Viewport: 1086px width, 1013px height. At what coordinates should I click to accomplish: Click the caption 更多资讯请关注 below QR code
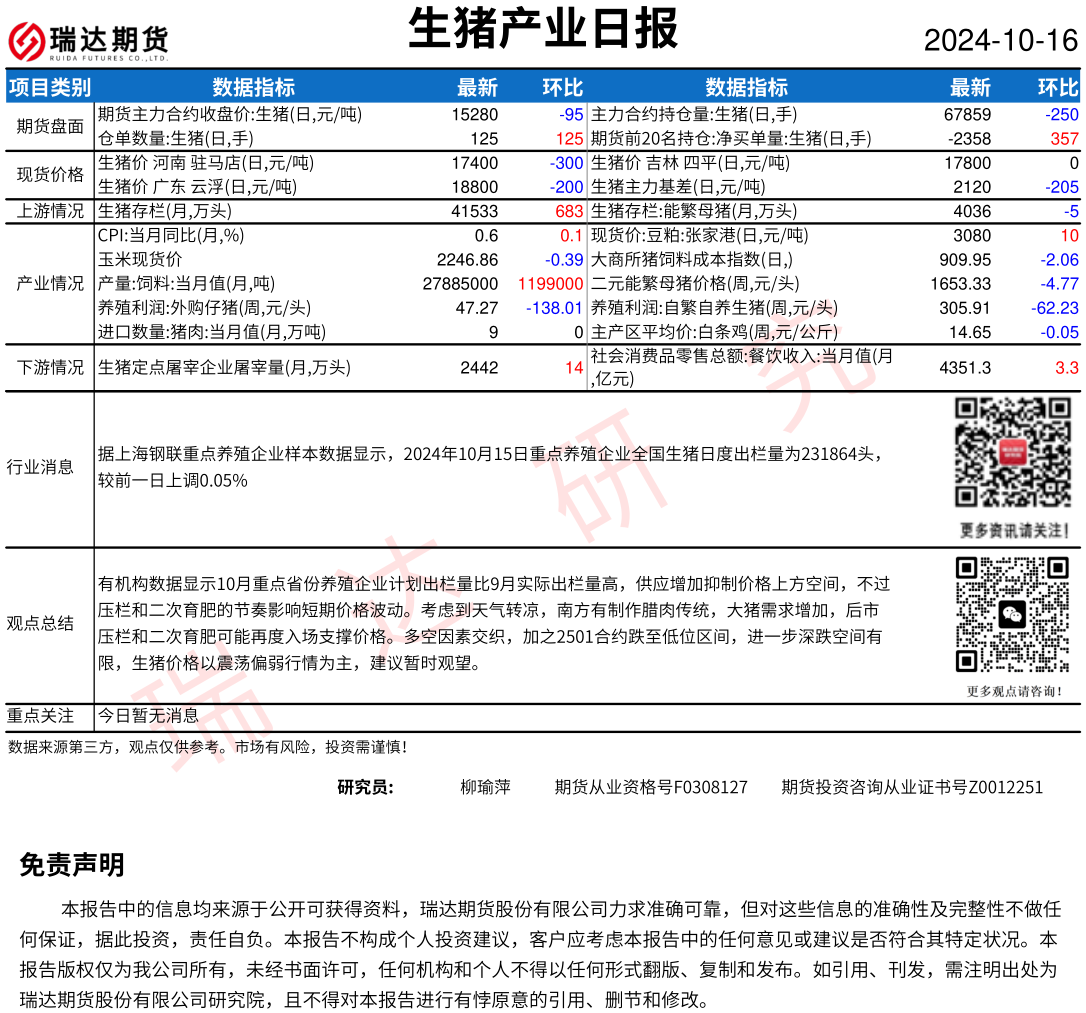[1013, 529]
